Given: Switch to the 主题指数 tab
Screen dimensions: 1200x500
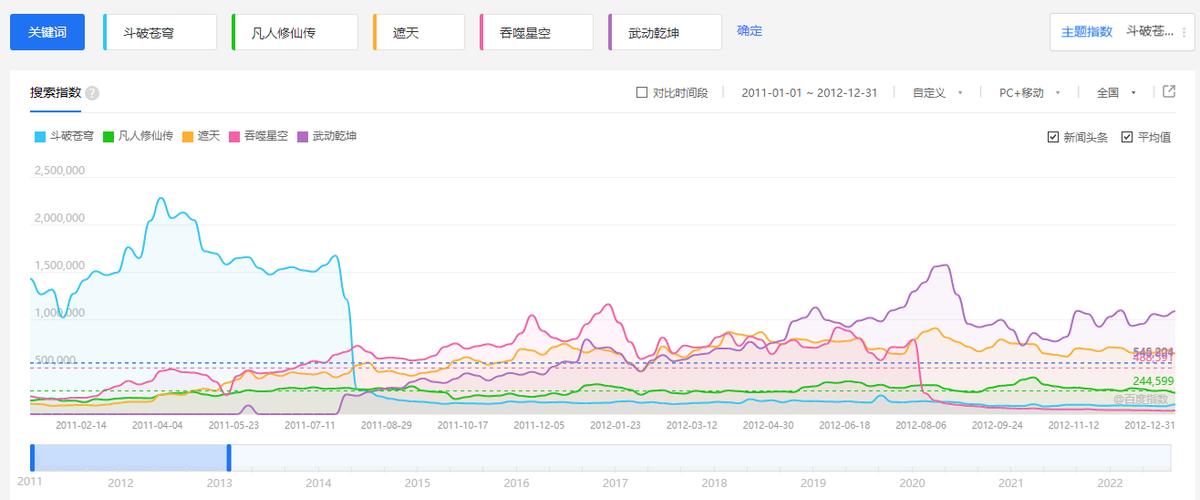Looking at the screenshot, I should tap(1086, 31).
